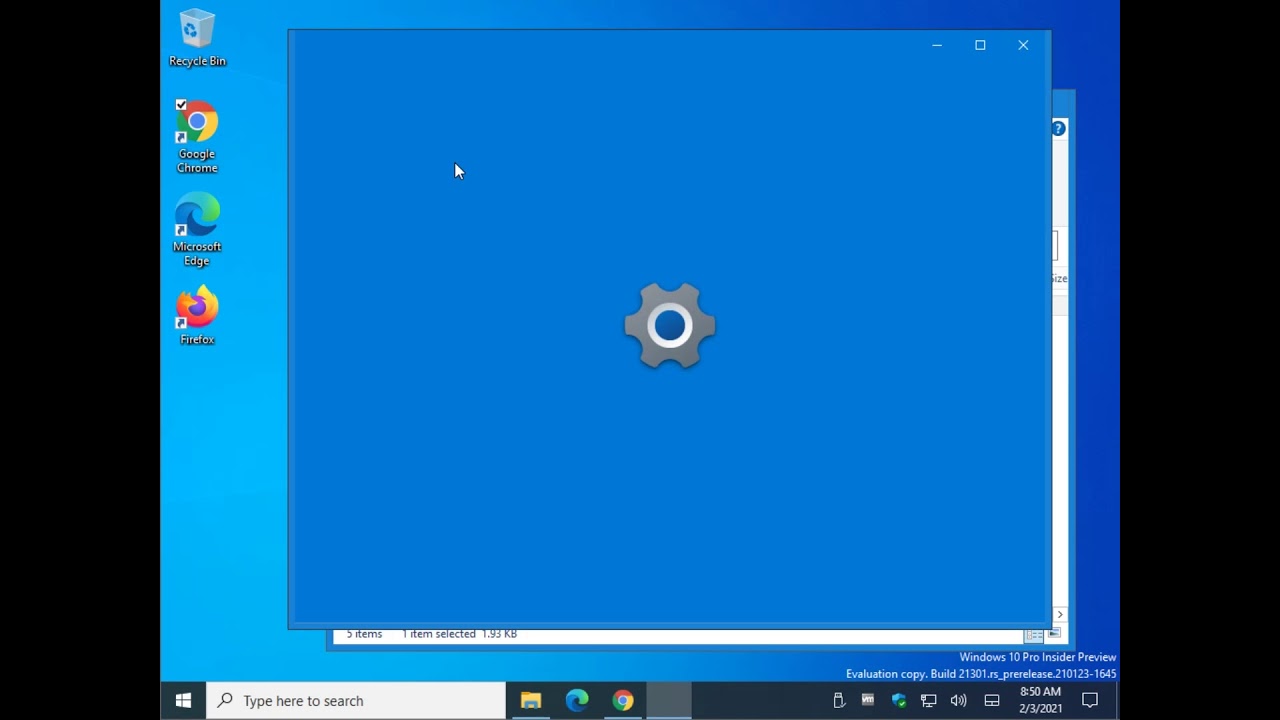
Task: Open the Windows Start menu
Action: (x=183, y=701)
